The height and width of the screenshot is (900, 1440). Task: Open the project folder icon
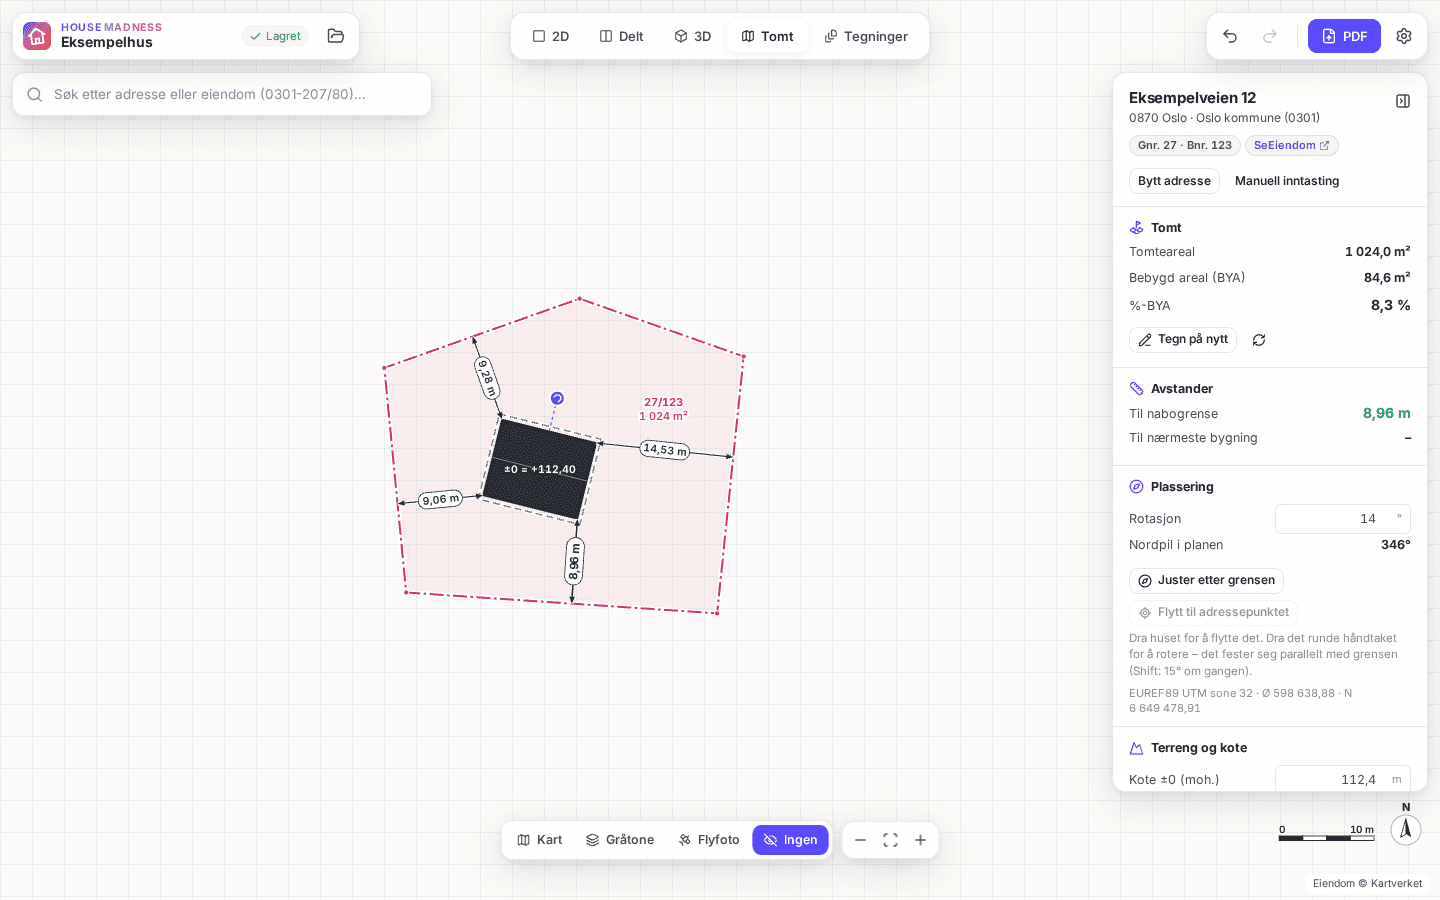pos(336,36)
